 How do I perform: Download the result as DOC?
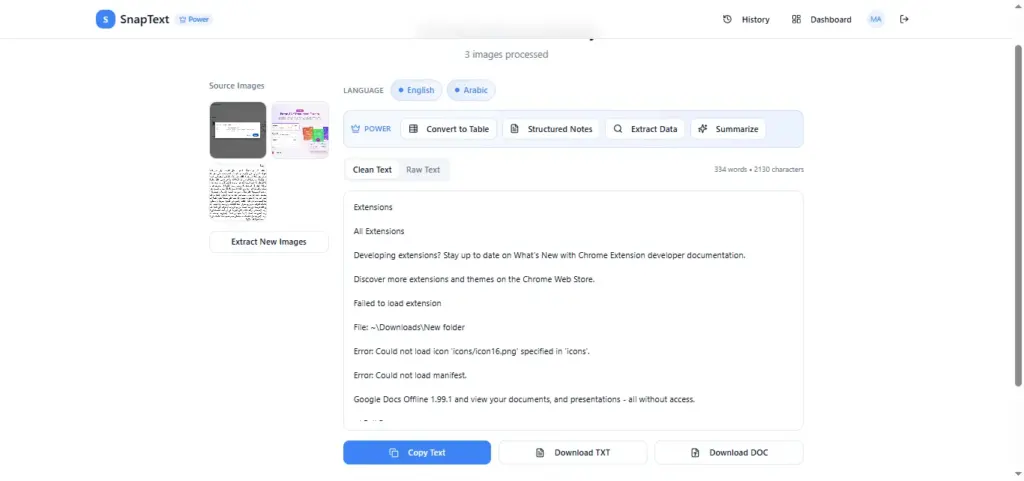pos(729,453)
